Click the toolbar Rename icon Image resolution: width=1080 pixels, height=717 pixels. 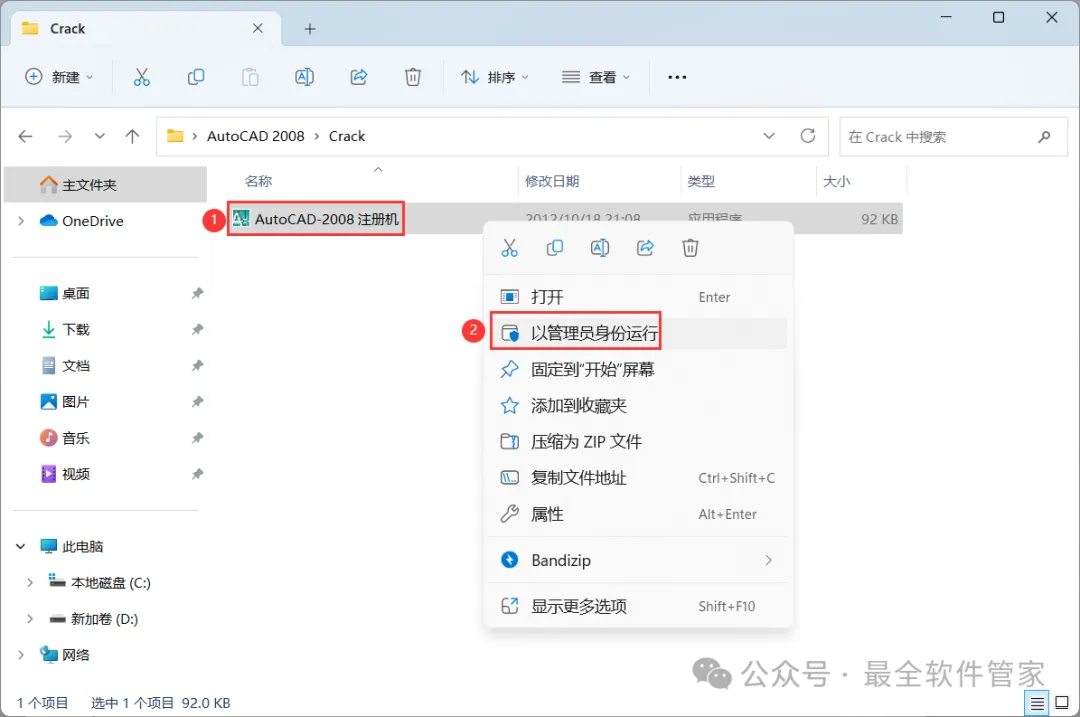[304, 77]
